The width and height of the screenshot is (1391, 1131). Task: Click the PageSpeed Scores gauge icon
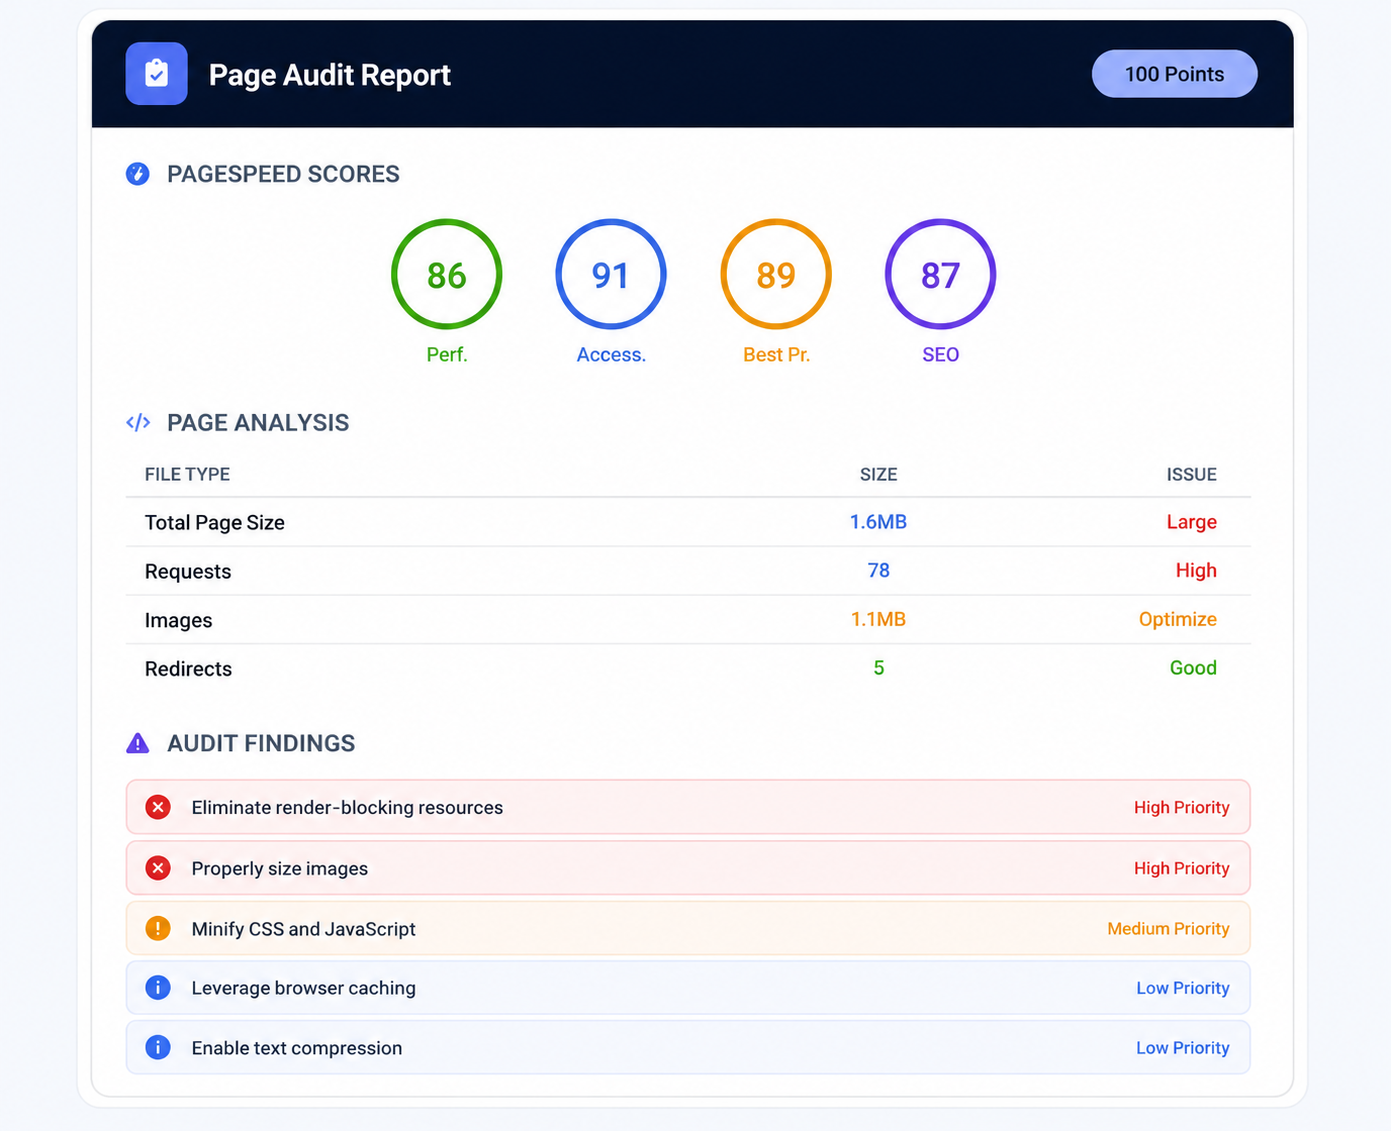[138, 174]
